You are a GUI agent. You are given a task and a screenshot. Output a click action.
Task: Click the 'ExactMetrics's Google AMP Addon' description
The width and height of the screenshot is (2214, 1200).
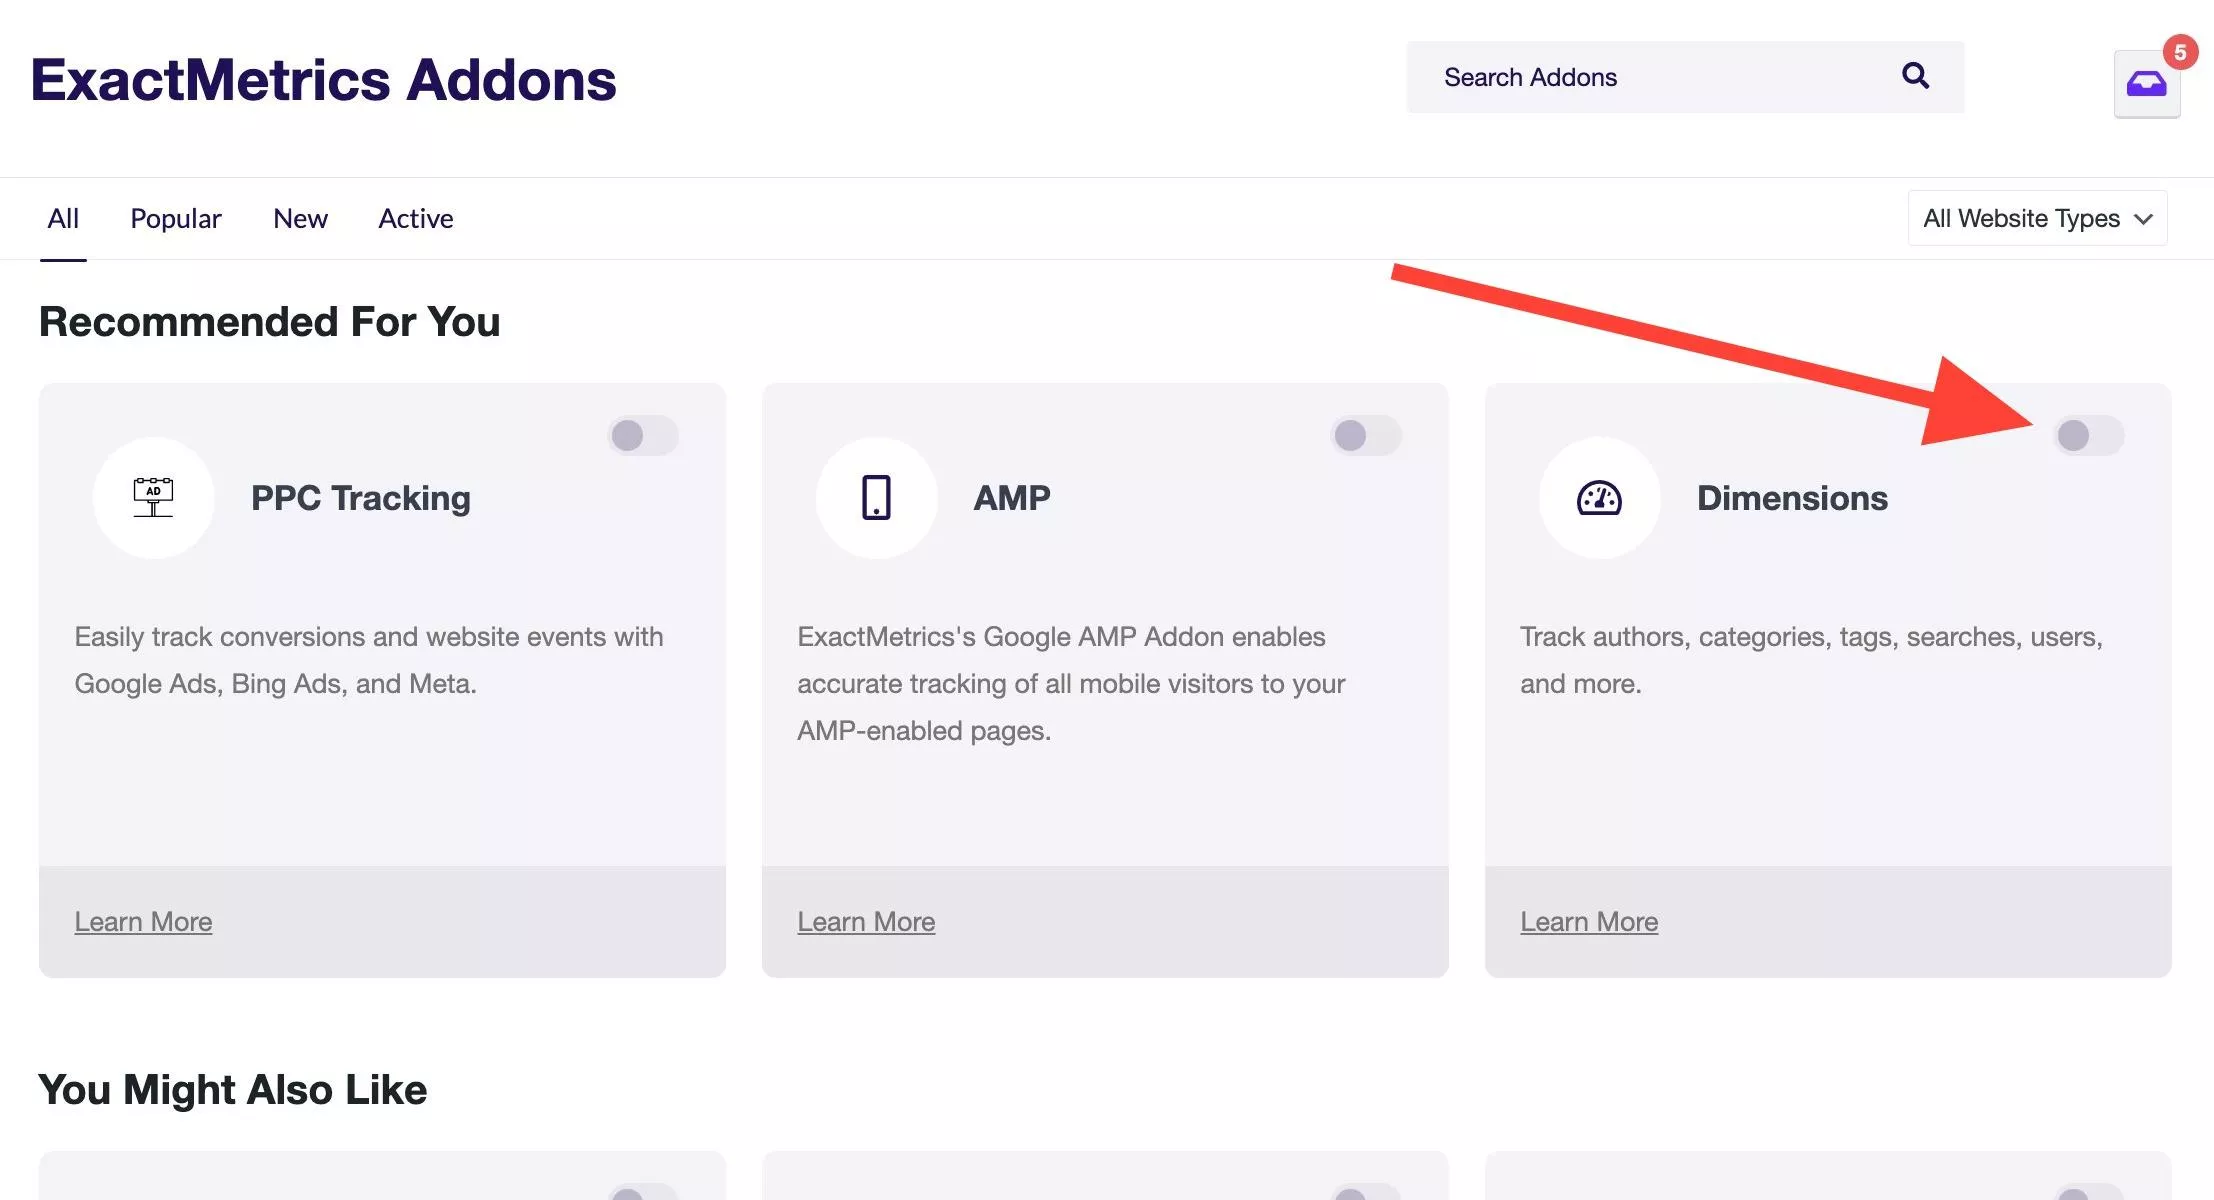(1071, 684)
